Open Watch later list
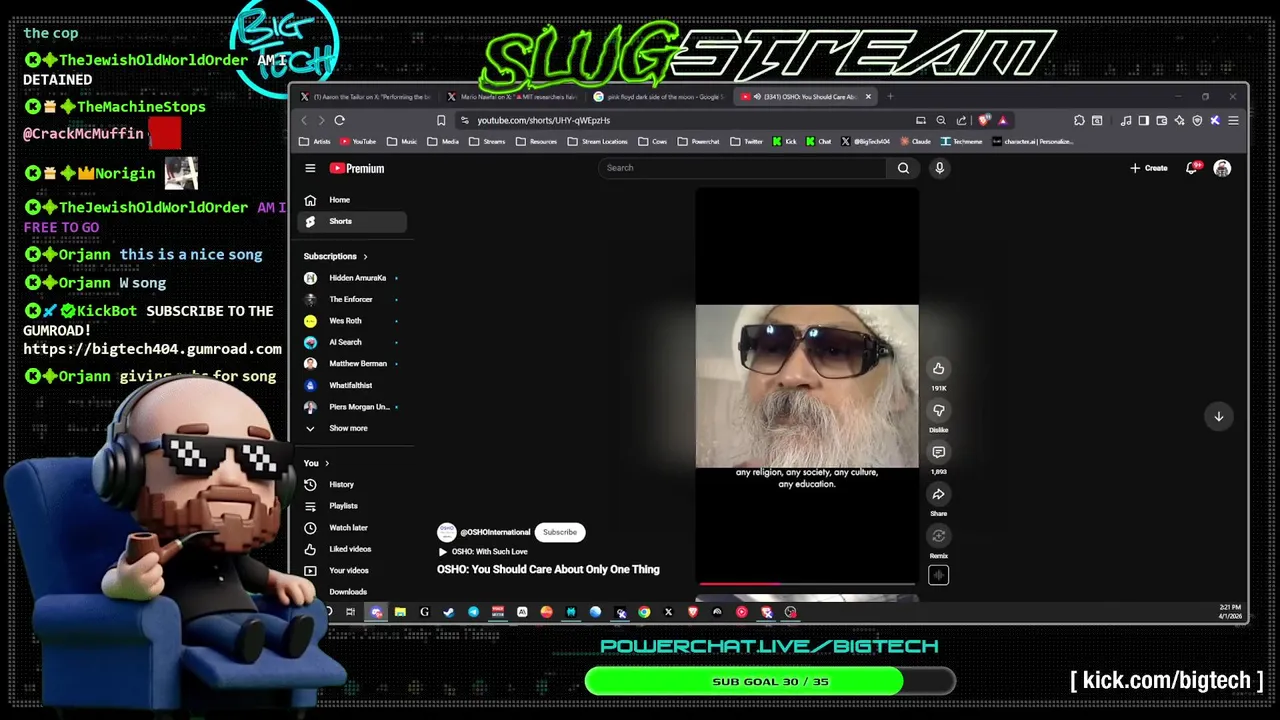The width and height of the screenshot is (1280, 720). [351, 527]
